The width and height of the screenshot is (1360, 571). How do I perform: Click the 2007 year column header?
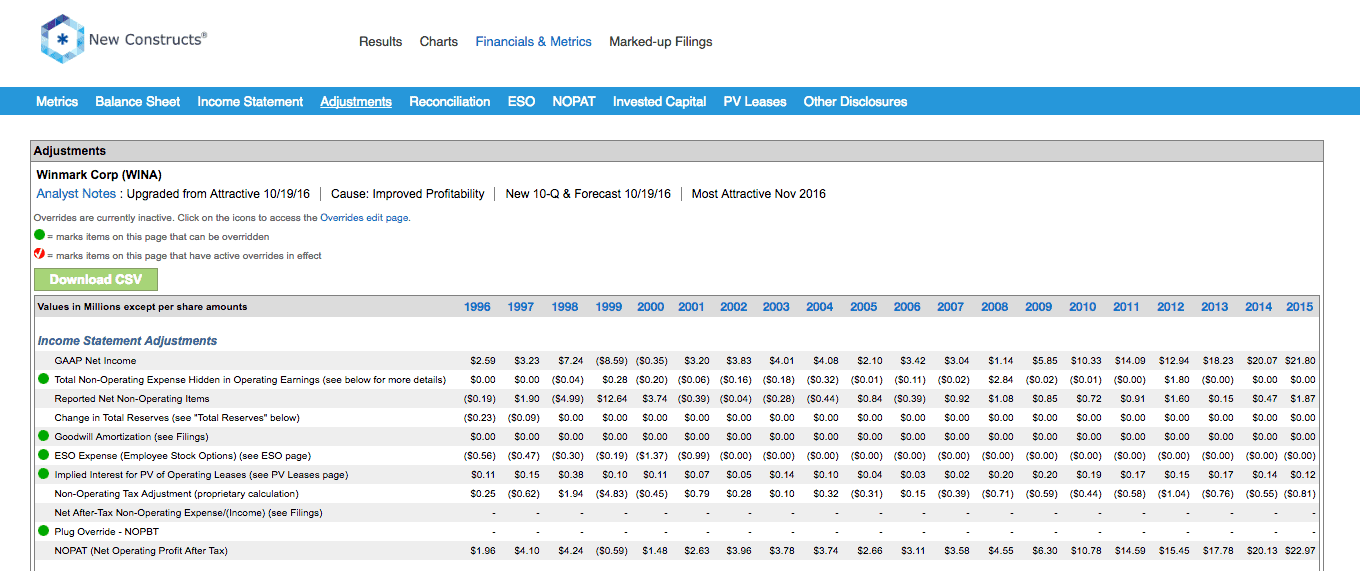tap(950, 307)
